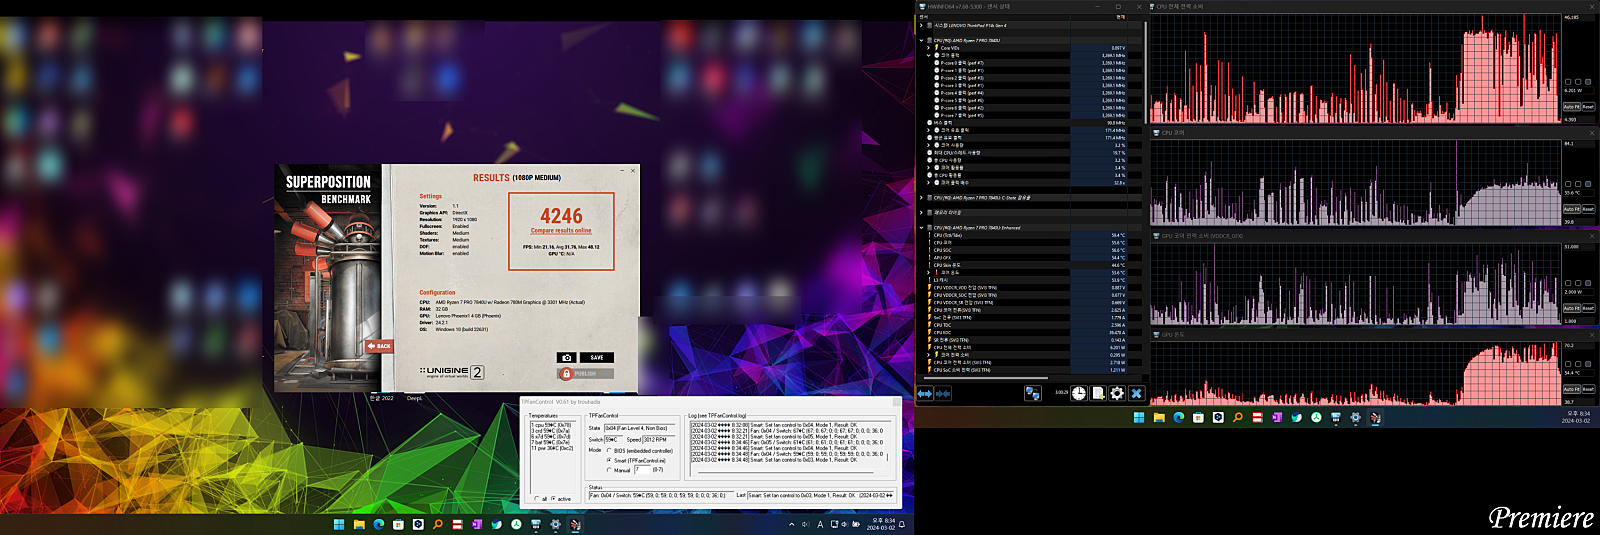This screenshot has height=535, width=1600.
Task: Open the Compare results online link
Action: click(561, 230)
